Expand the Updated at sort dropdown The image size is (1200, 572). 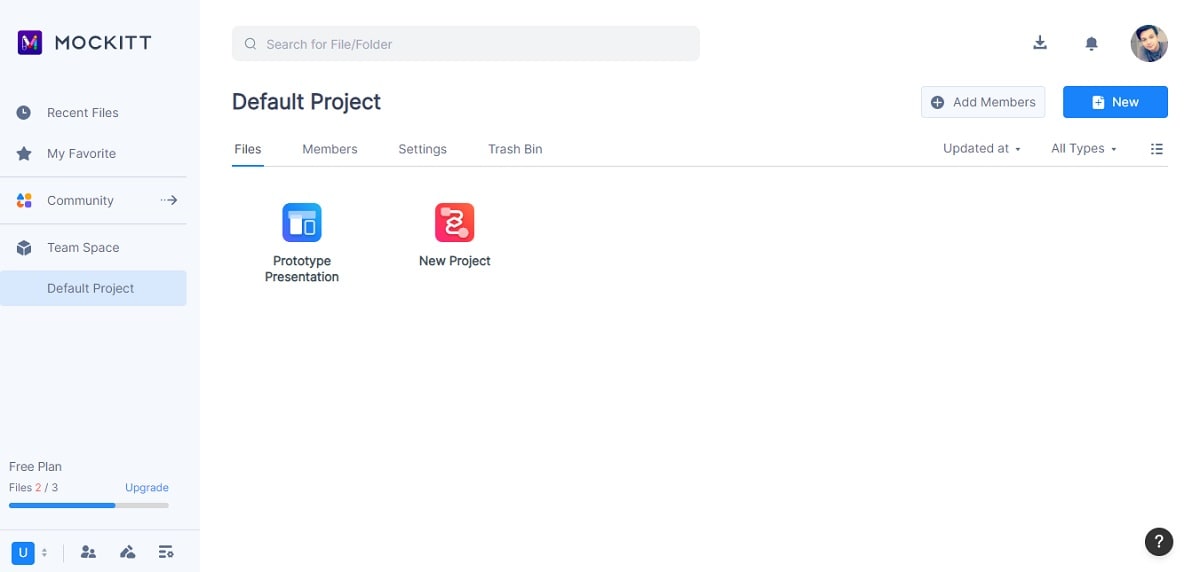[x=982, y=149]
